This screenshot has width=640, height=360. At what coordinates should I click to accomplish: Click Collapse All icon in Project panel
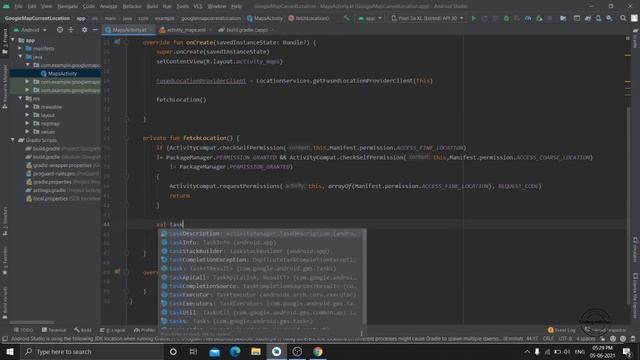71,30
